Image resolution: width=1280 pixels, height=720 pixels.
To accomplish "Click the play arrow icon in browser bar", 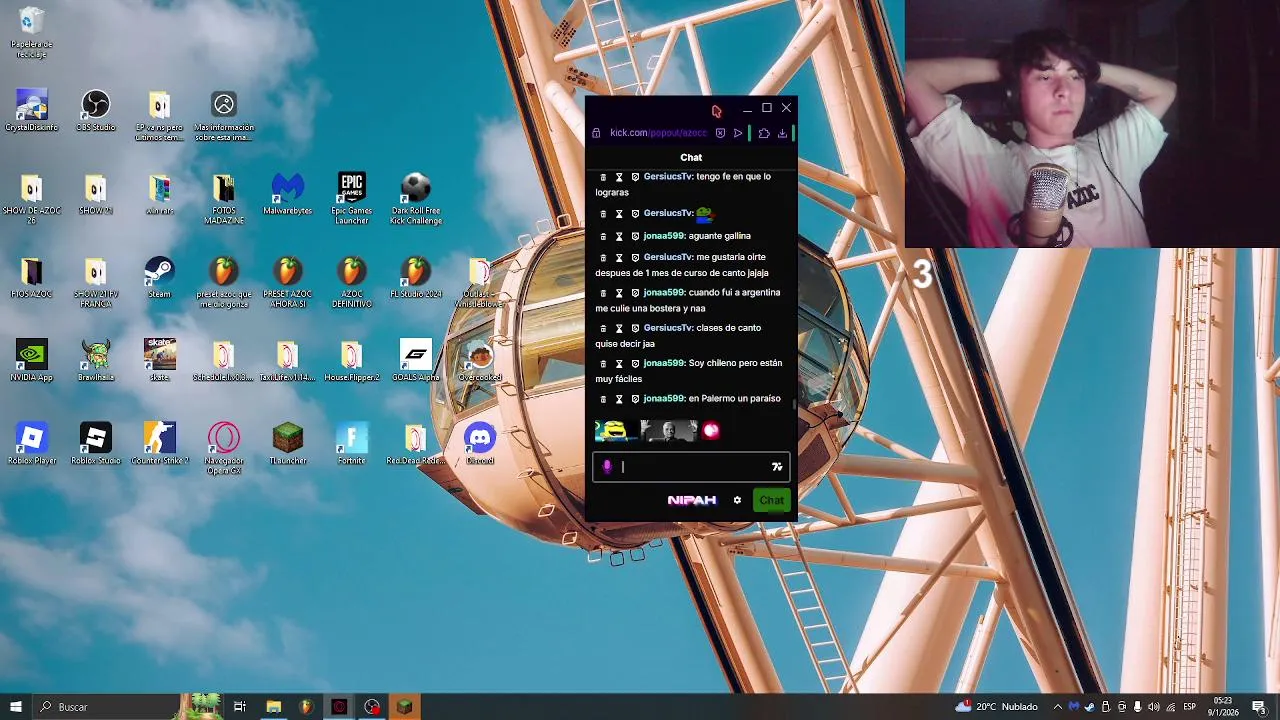I will (x=738, y=133).
